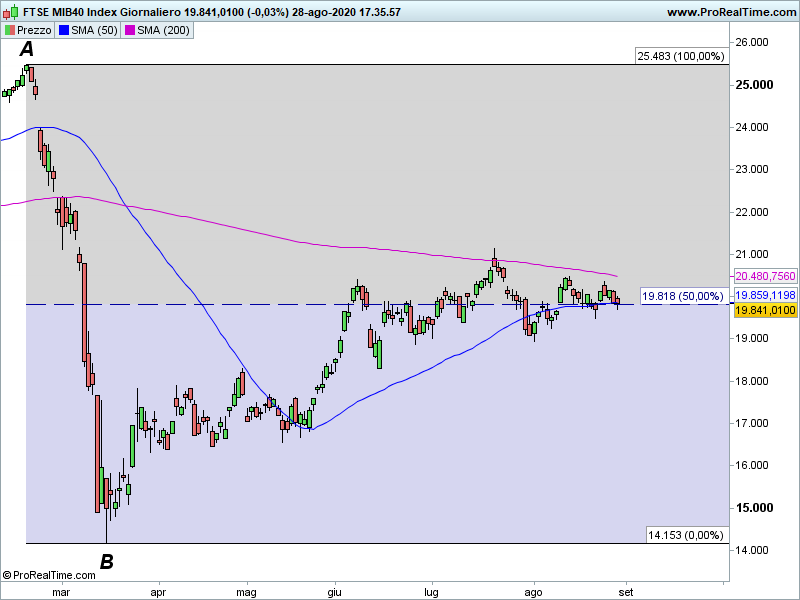Select the Prezzo legend tab
Screen dimensions: 800x600
click(x=28, y=30)
